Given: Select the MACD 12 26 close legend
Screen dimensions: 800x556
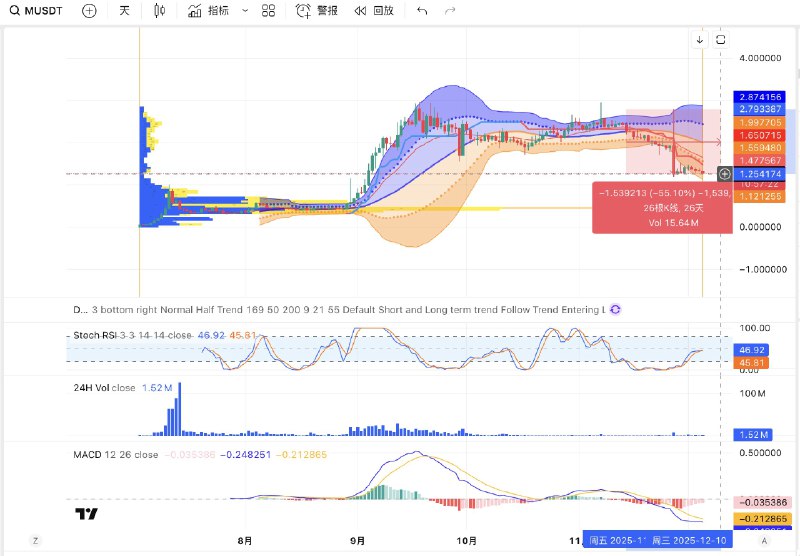Looking at the screenshot, I should pyautogui.click(x=115, y=454).
